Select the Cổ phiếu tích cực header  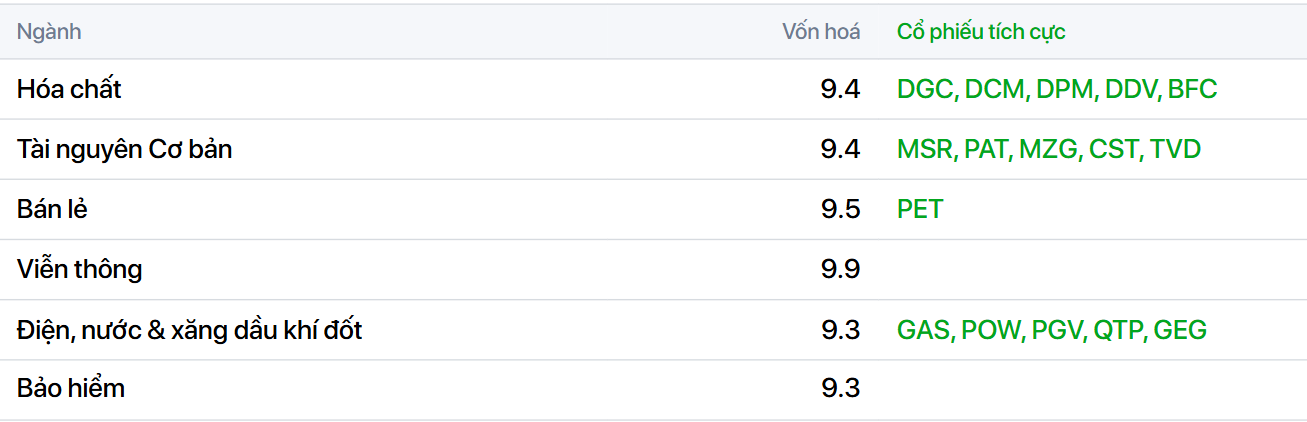(x=980, y=32)
